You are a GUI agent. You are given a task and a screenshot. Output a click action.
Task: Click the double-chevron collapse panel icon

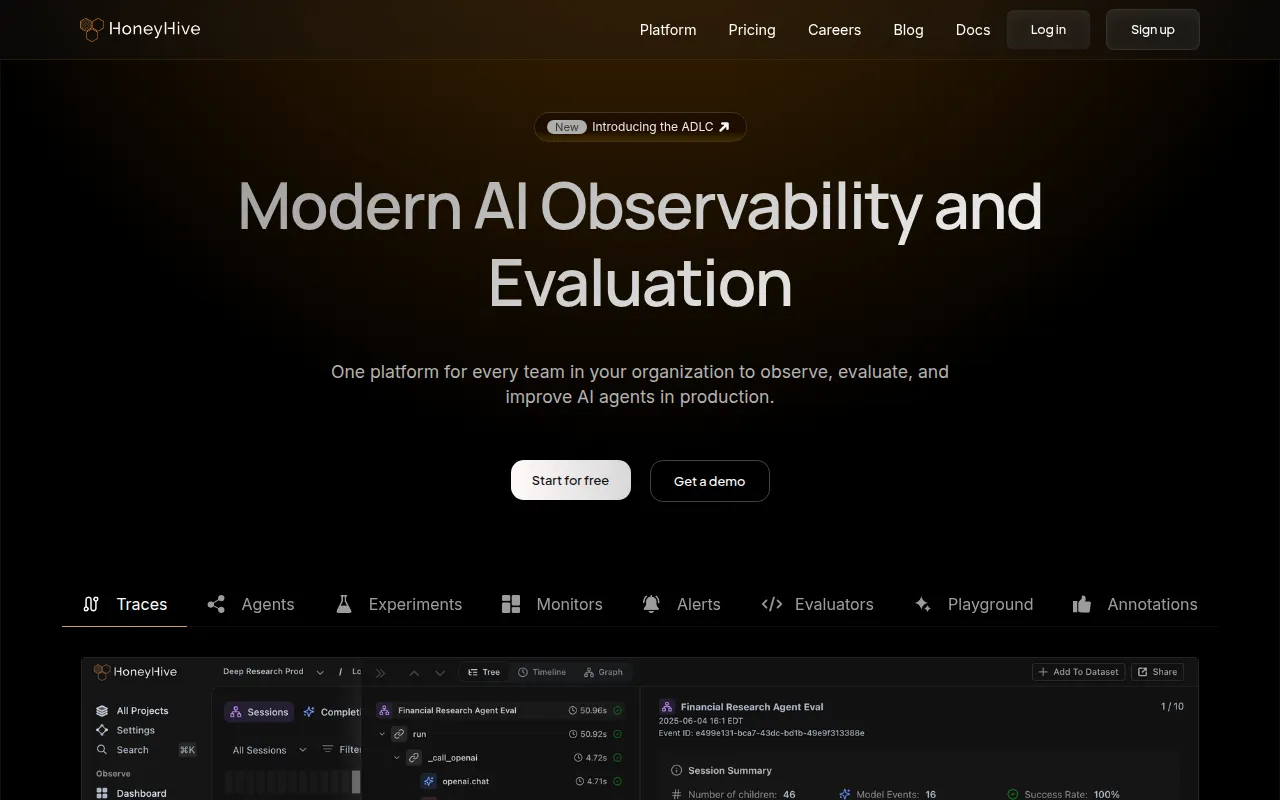[381, 672]
